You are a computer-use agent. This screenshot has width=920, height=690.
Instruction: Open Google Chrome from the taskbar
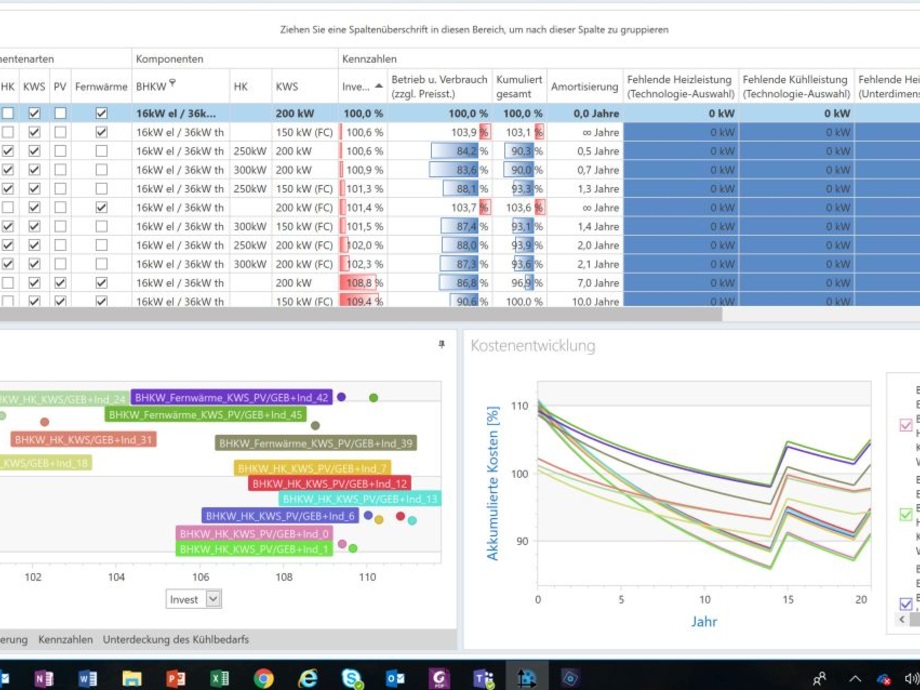coord(263,678)
